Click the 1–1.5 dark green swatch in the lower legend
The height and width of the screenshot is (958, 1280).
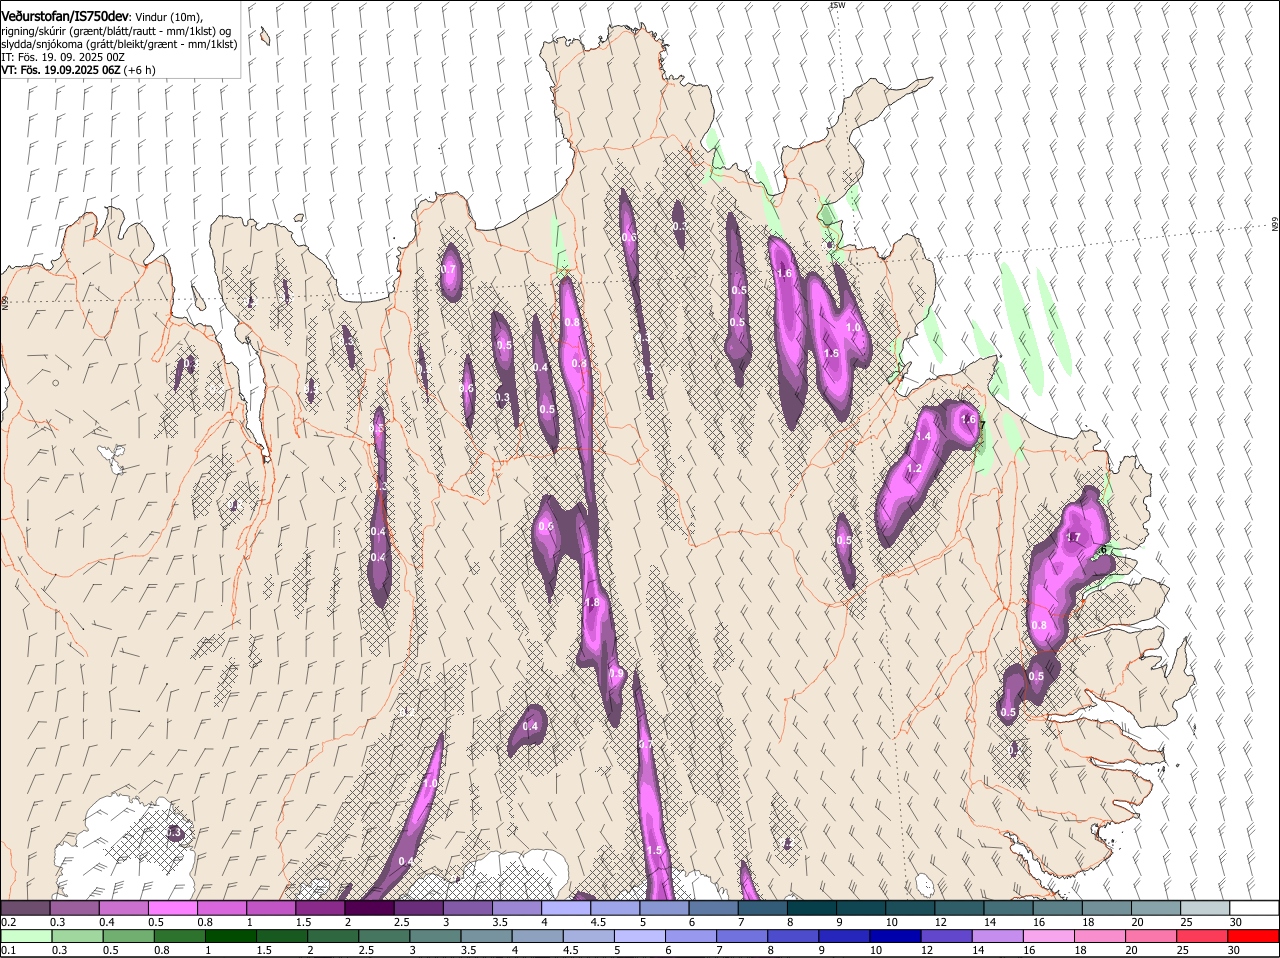point(230,936)
